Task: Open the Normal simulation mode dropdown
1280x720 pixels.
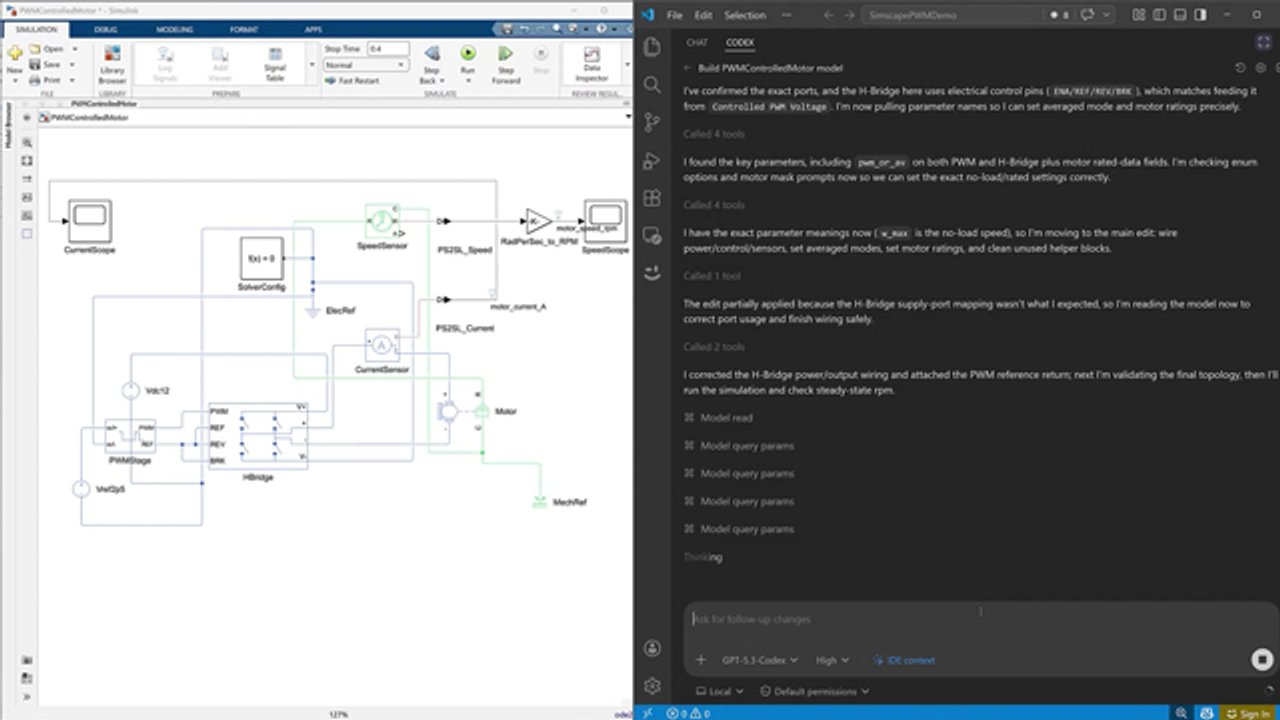Action: click(366, 65)
